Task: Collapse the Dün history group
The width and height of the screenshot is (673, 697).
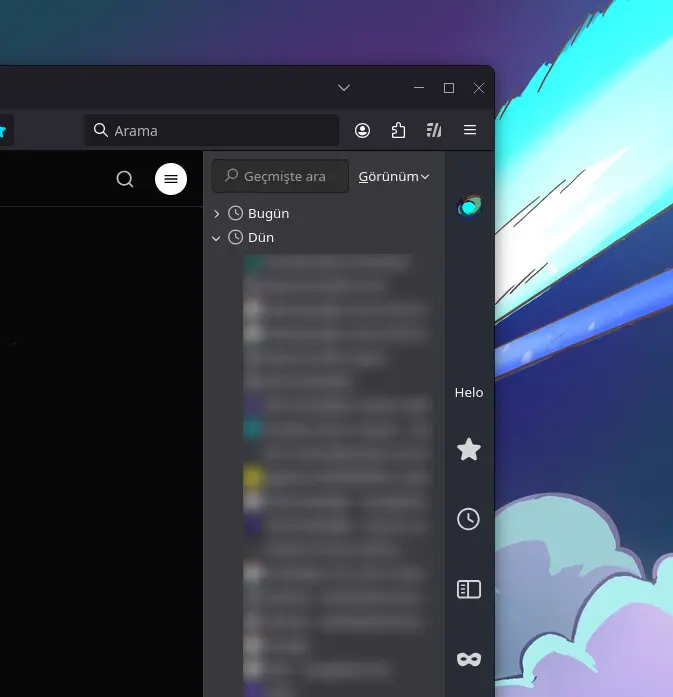Action: coord(216,238)
